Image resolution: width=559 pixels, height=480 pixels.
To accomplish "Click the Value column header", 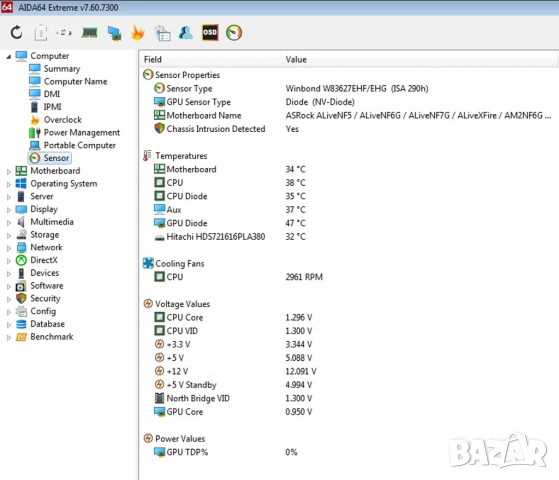I will click(x=419, y=59).
